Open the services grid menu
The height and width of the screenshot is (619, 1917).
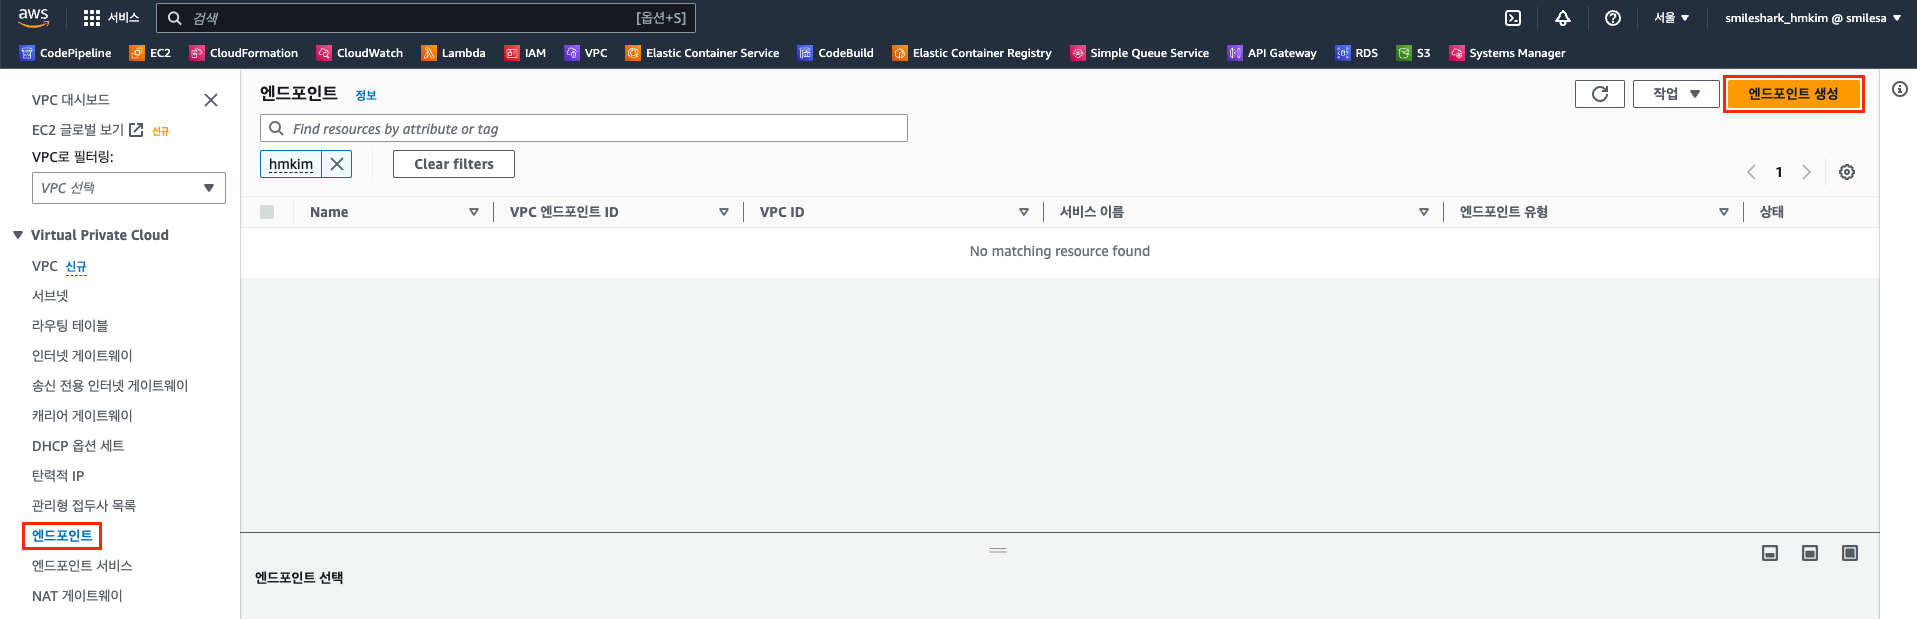point(111,18)
